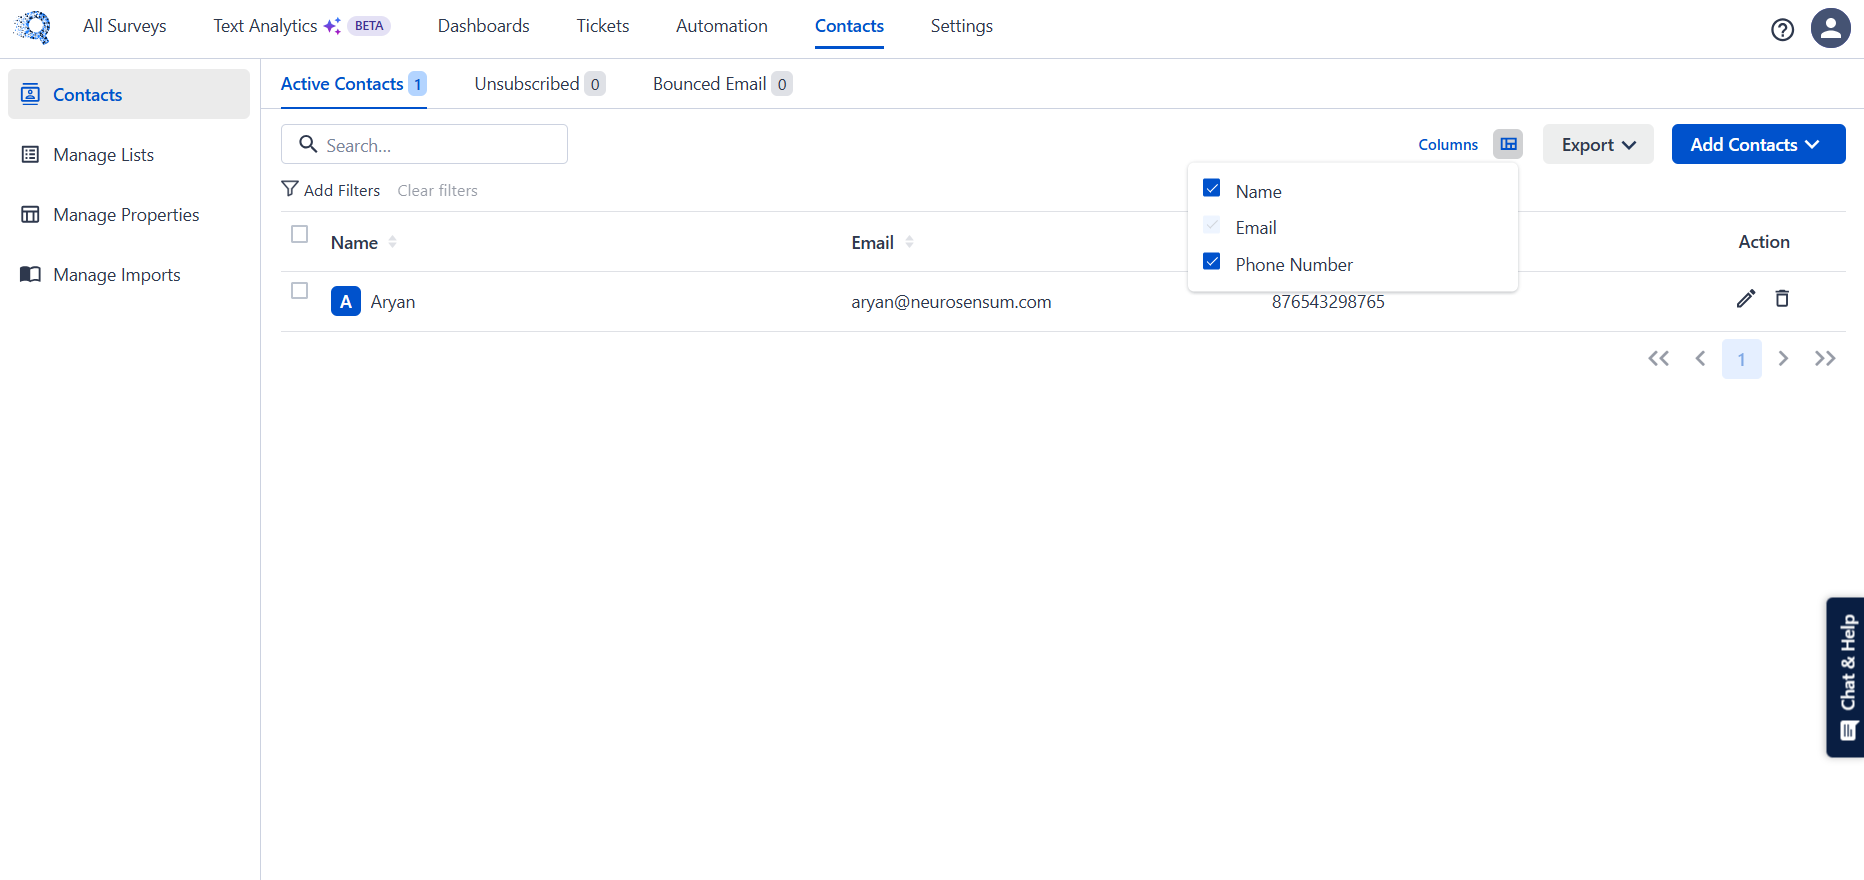Screen dimensions: 1864x880
Task: Expand the Export dropdown
Action: point(1597,145)
